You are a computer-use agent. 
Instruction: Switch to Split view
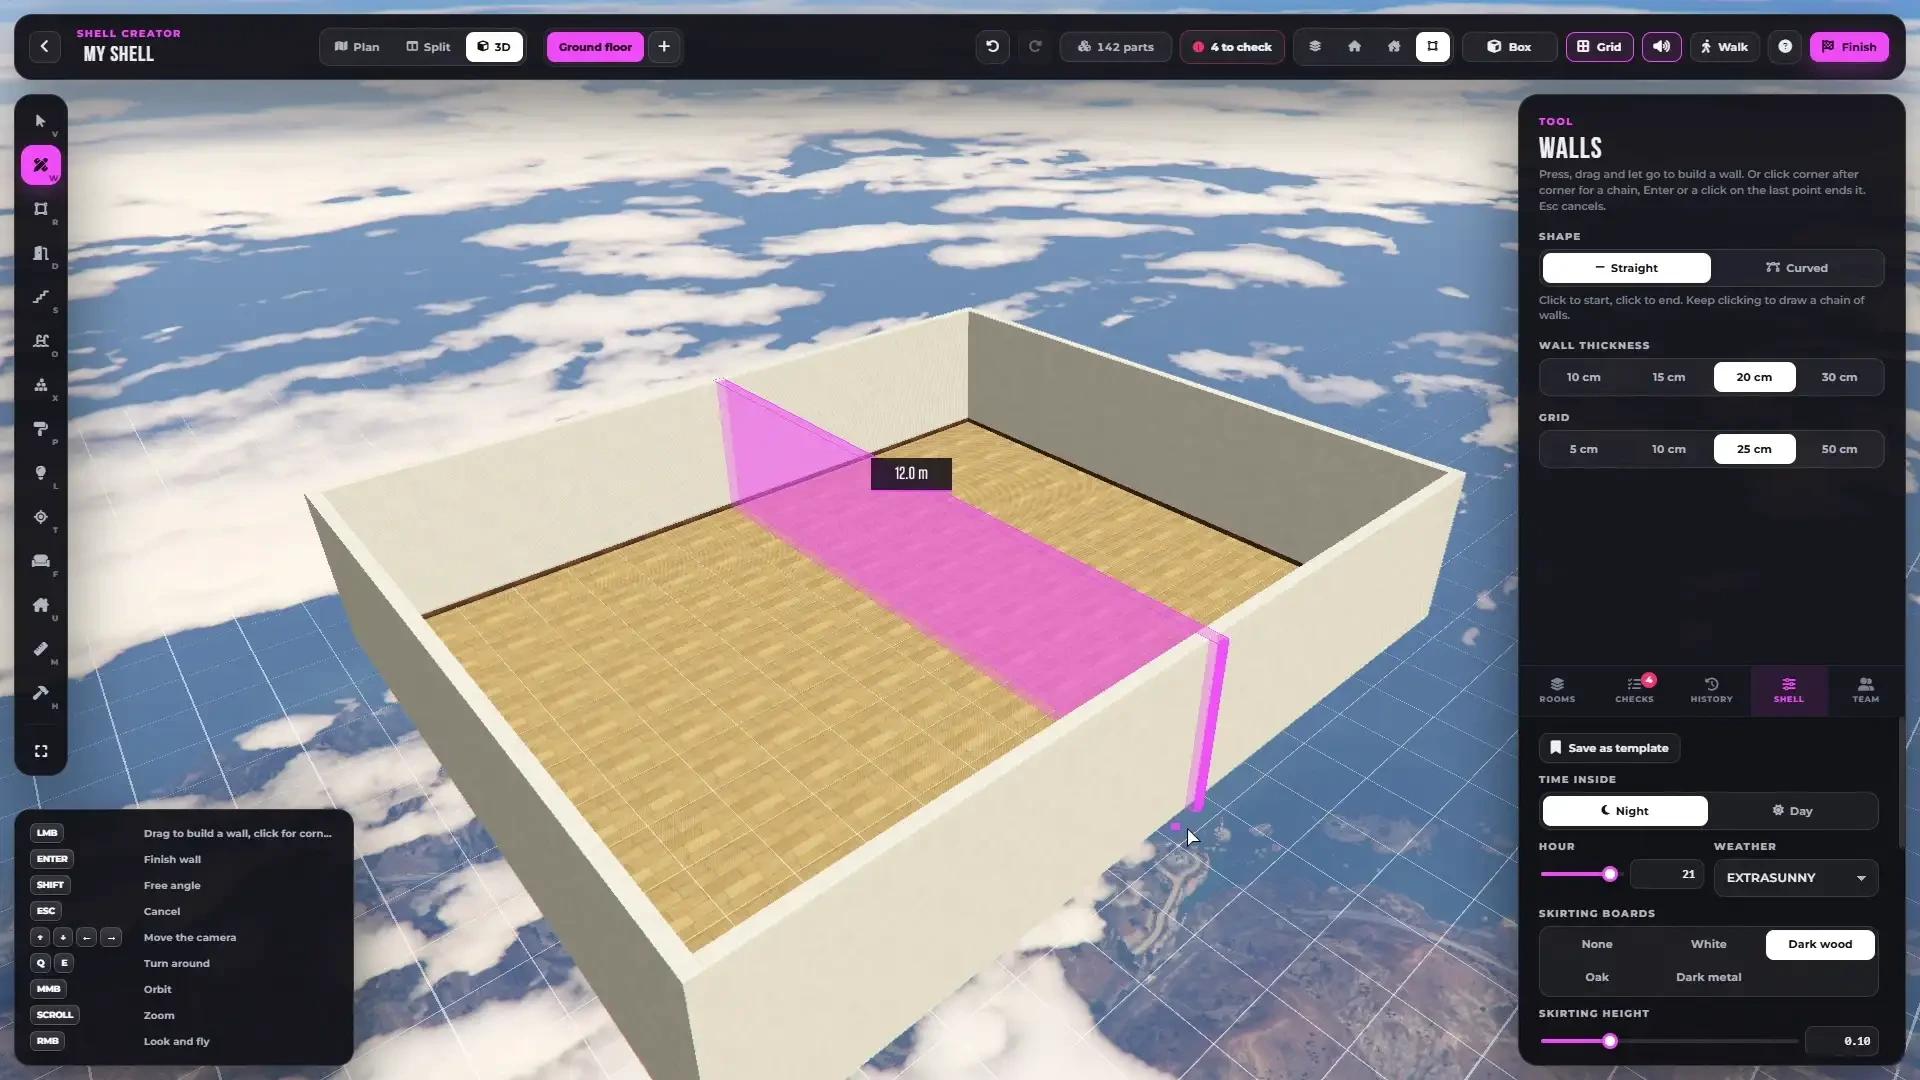[x=428, y=47]
